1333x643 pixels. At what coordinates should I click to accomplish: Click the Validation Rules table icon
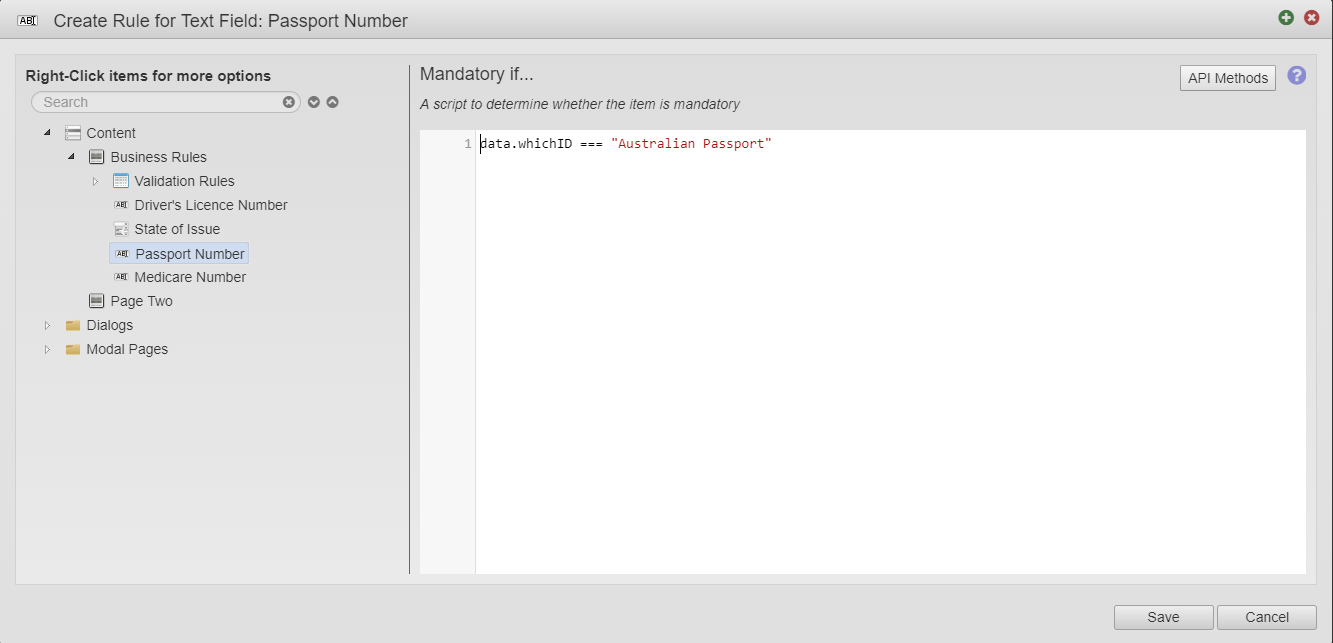121,181
